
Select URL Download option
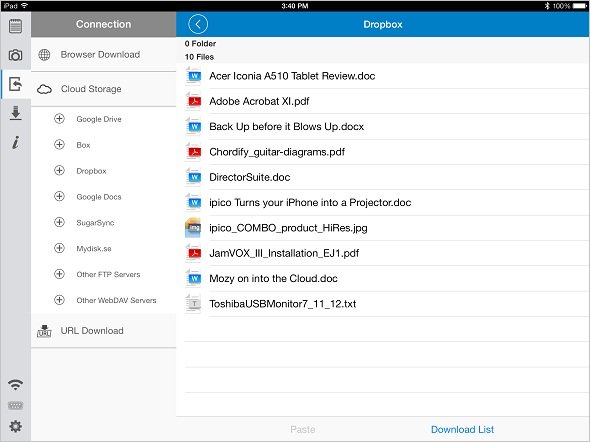[103, 331]
